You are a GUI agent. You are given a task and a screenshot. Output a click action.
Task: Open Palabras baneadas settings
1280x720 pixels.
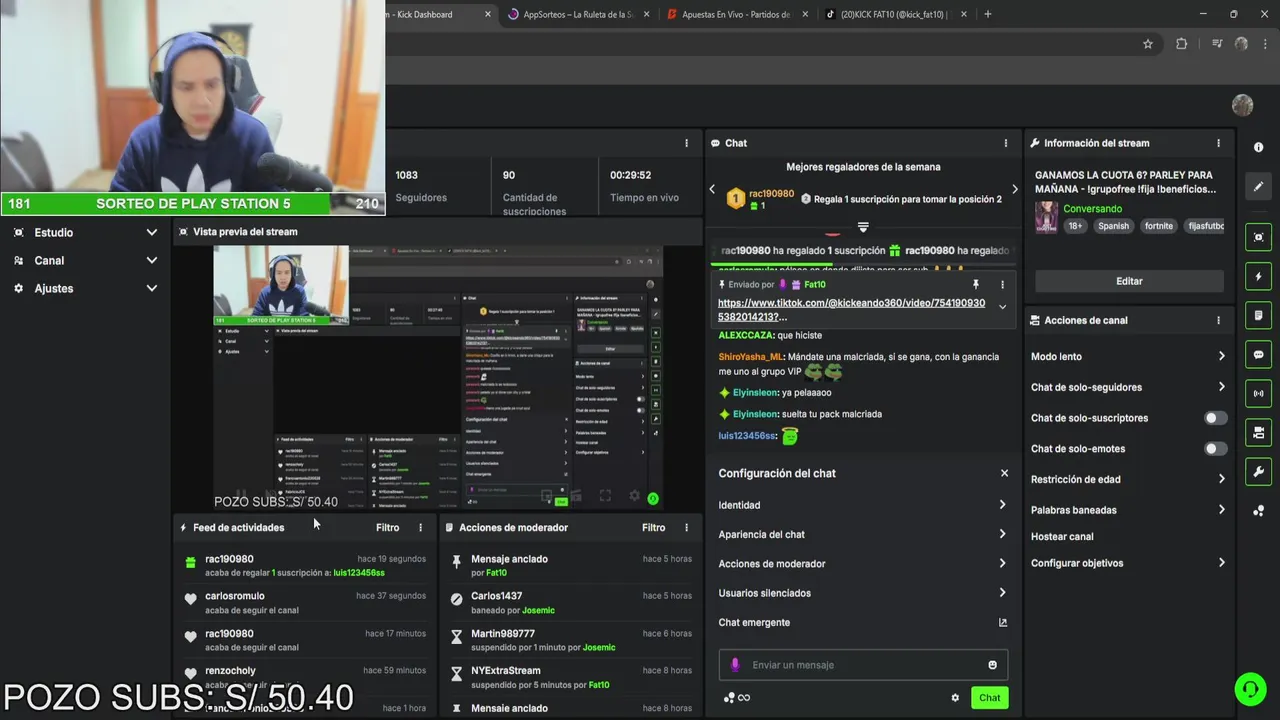point(1128,510)
